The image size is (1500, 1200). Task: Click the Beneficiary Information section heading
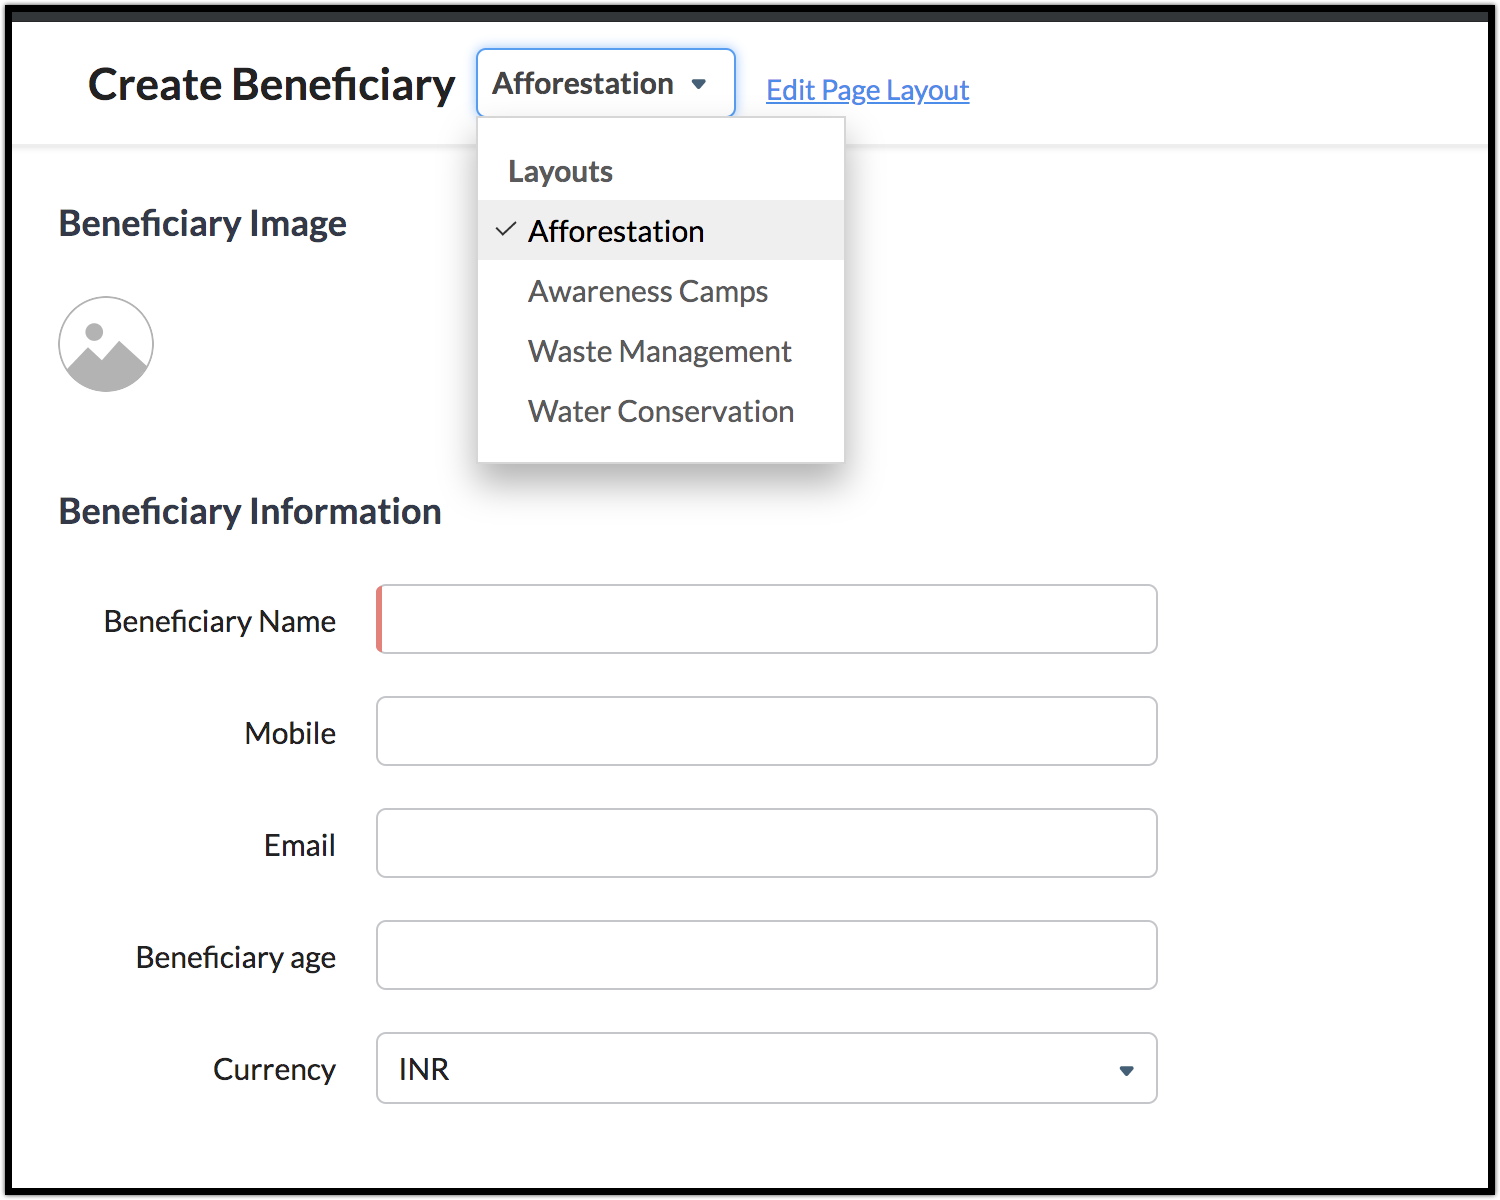[250, 511]
